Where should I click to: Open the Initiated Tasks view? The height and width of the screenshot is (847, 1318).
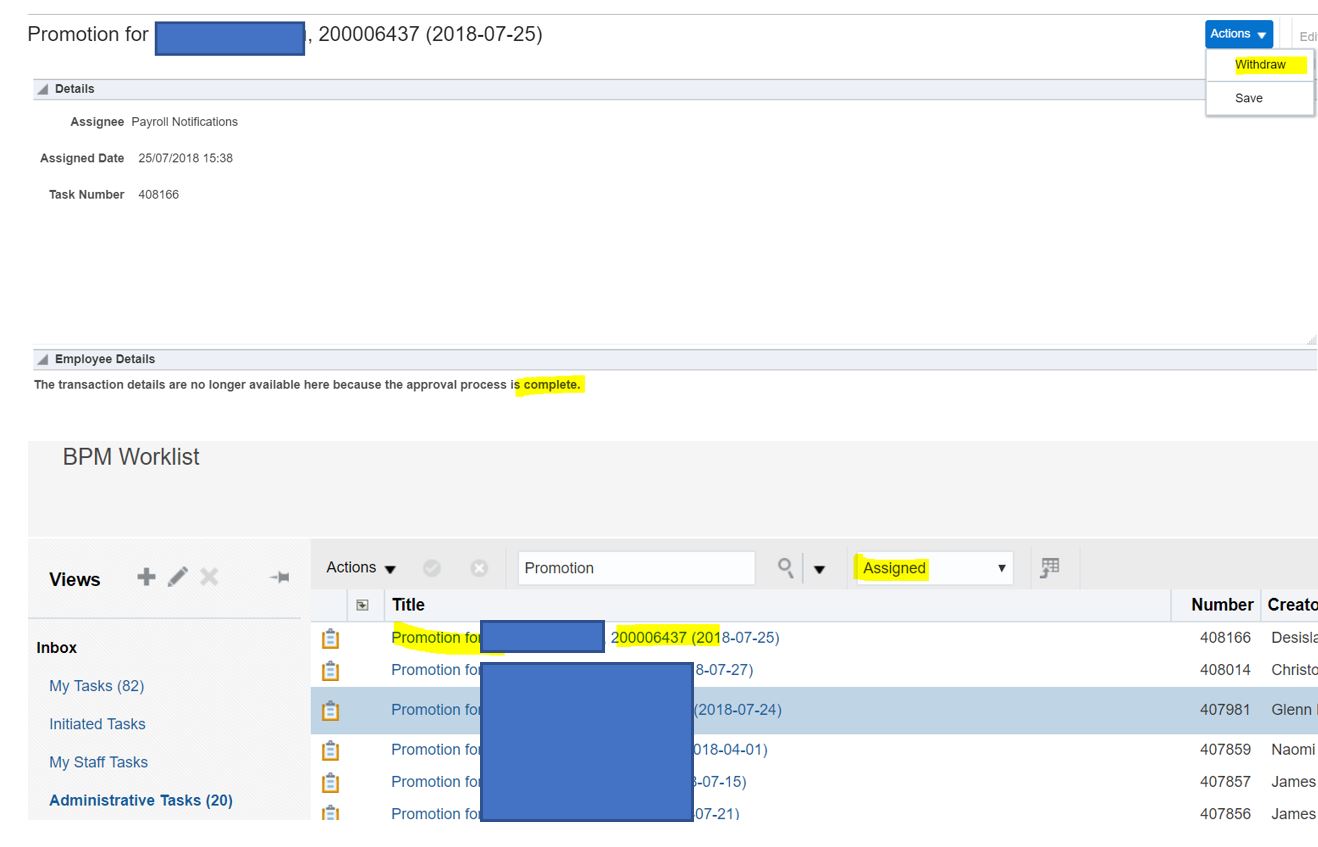tap(97, 724)
